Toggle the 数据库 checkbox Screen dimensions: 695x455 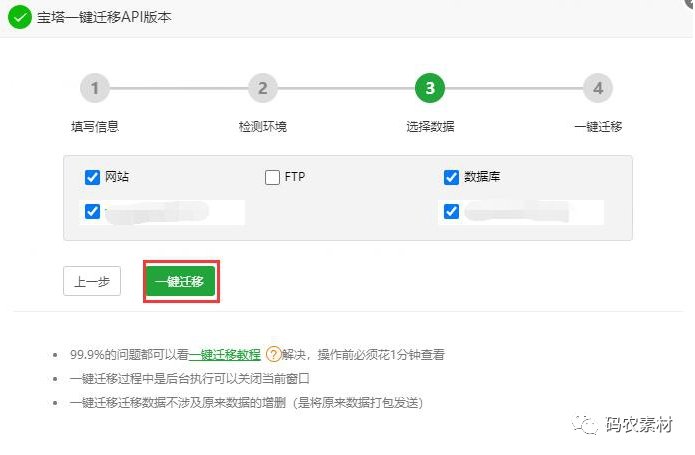451,177
